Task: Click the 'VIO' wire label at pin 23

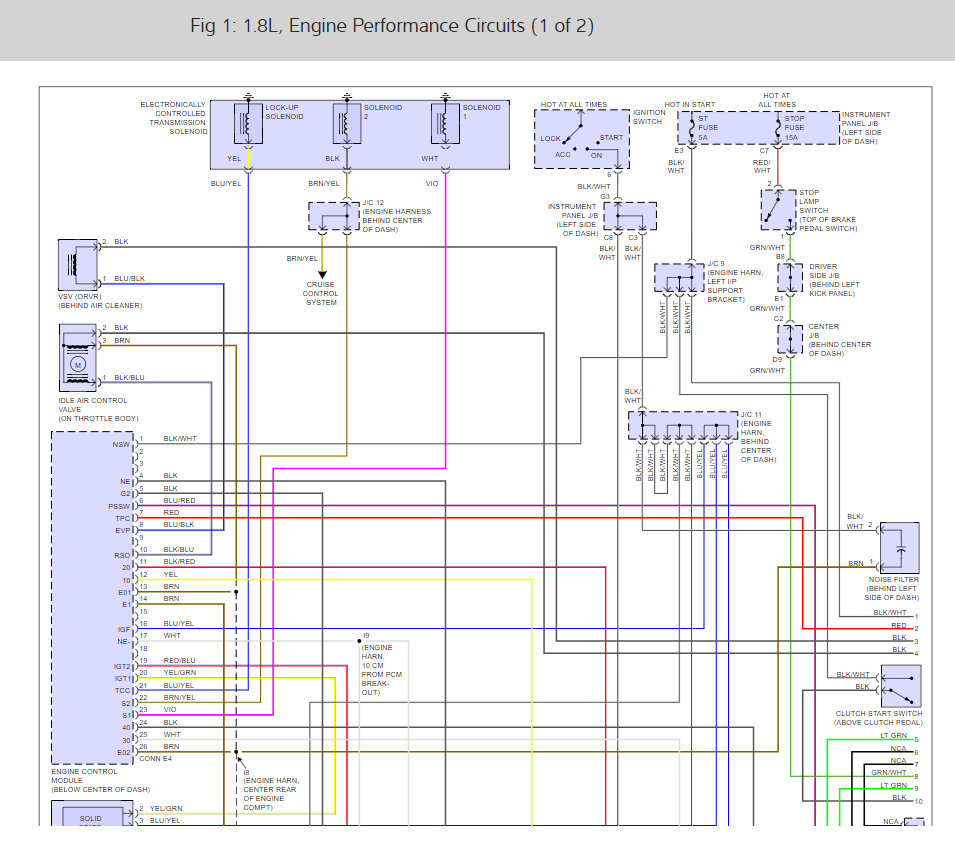Action: point(170,710)
